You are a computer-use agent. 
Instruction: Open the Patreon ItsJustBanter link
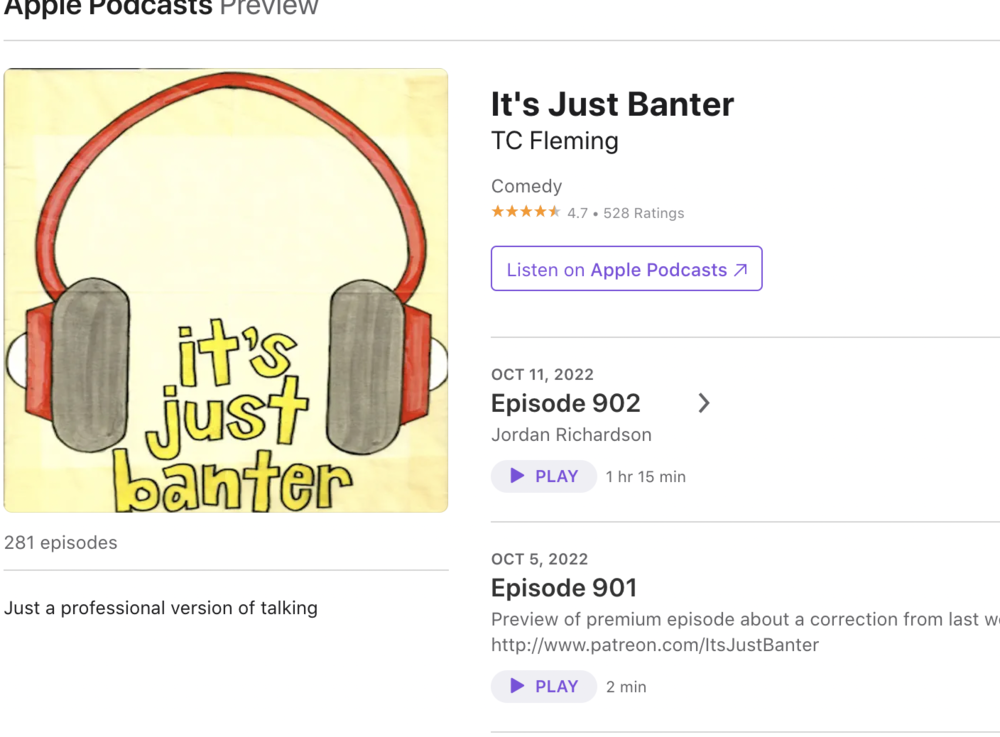coord(654,645)
